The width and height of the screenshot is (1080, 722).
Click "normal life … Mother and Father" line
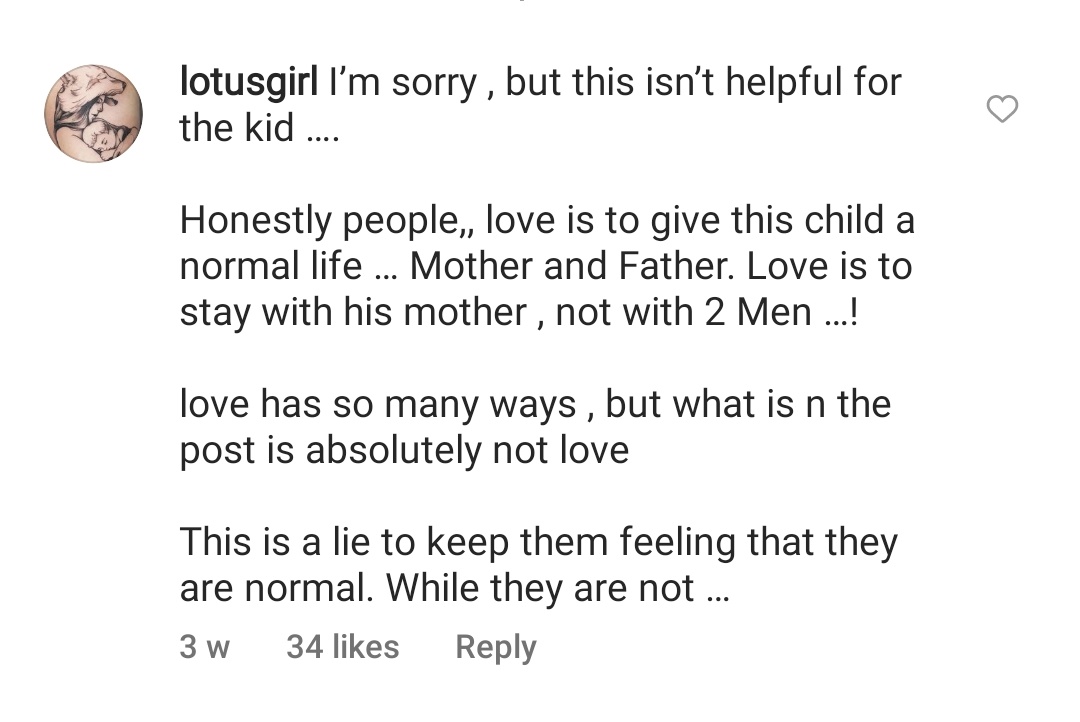click(546, 267)
